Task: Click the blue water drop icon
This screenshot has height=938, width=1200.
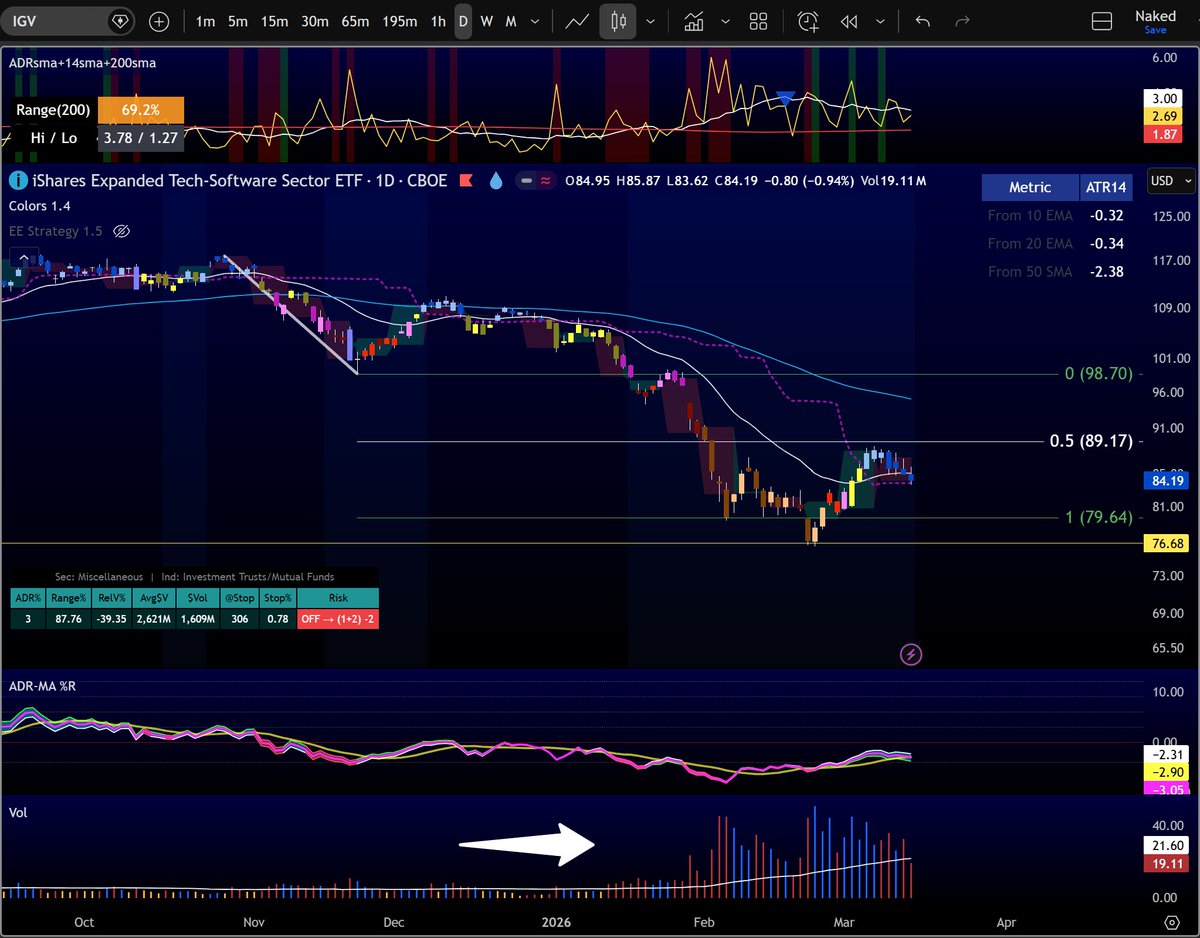Action: tap(496, 182)
